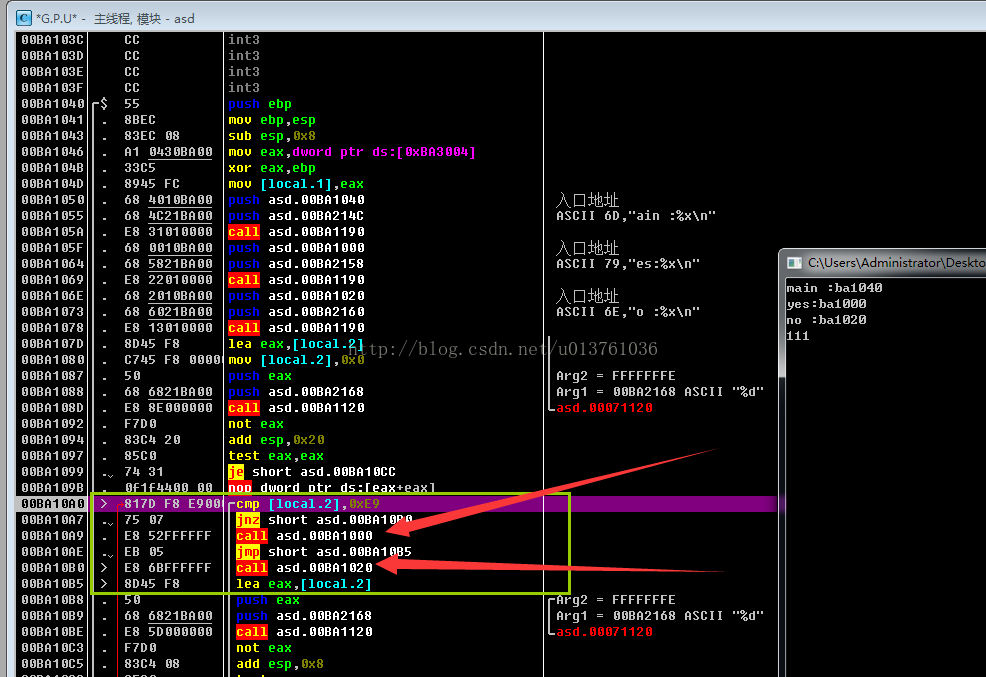The image size is (986, 677).
Task: Select 'not eax' at address 00BA1092
Action: pyautogui.click(x=255, y=424)
